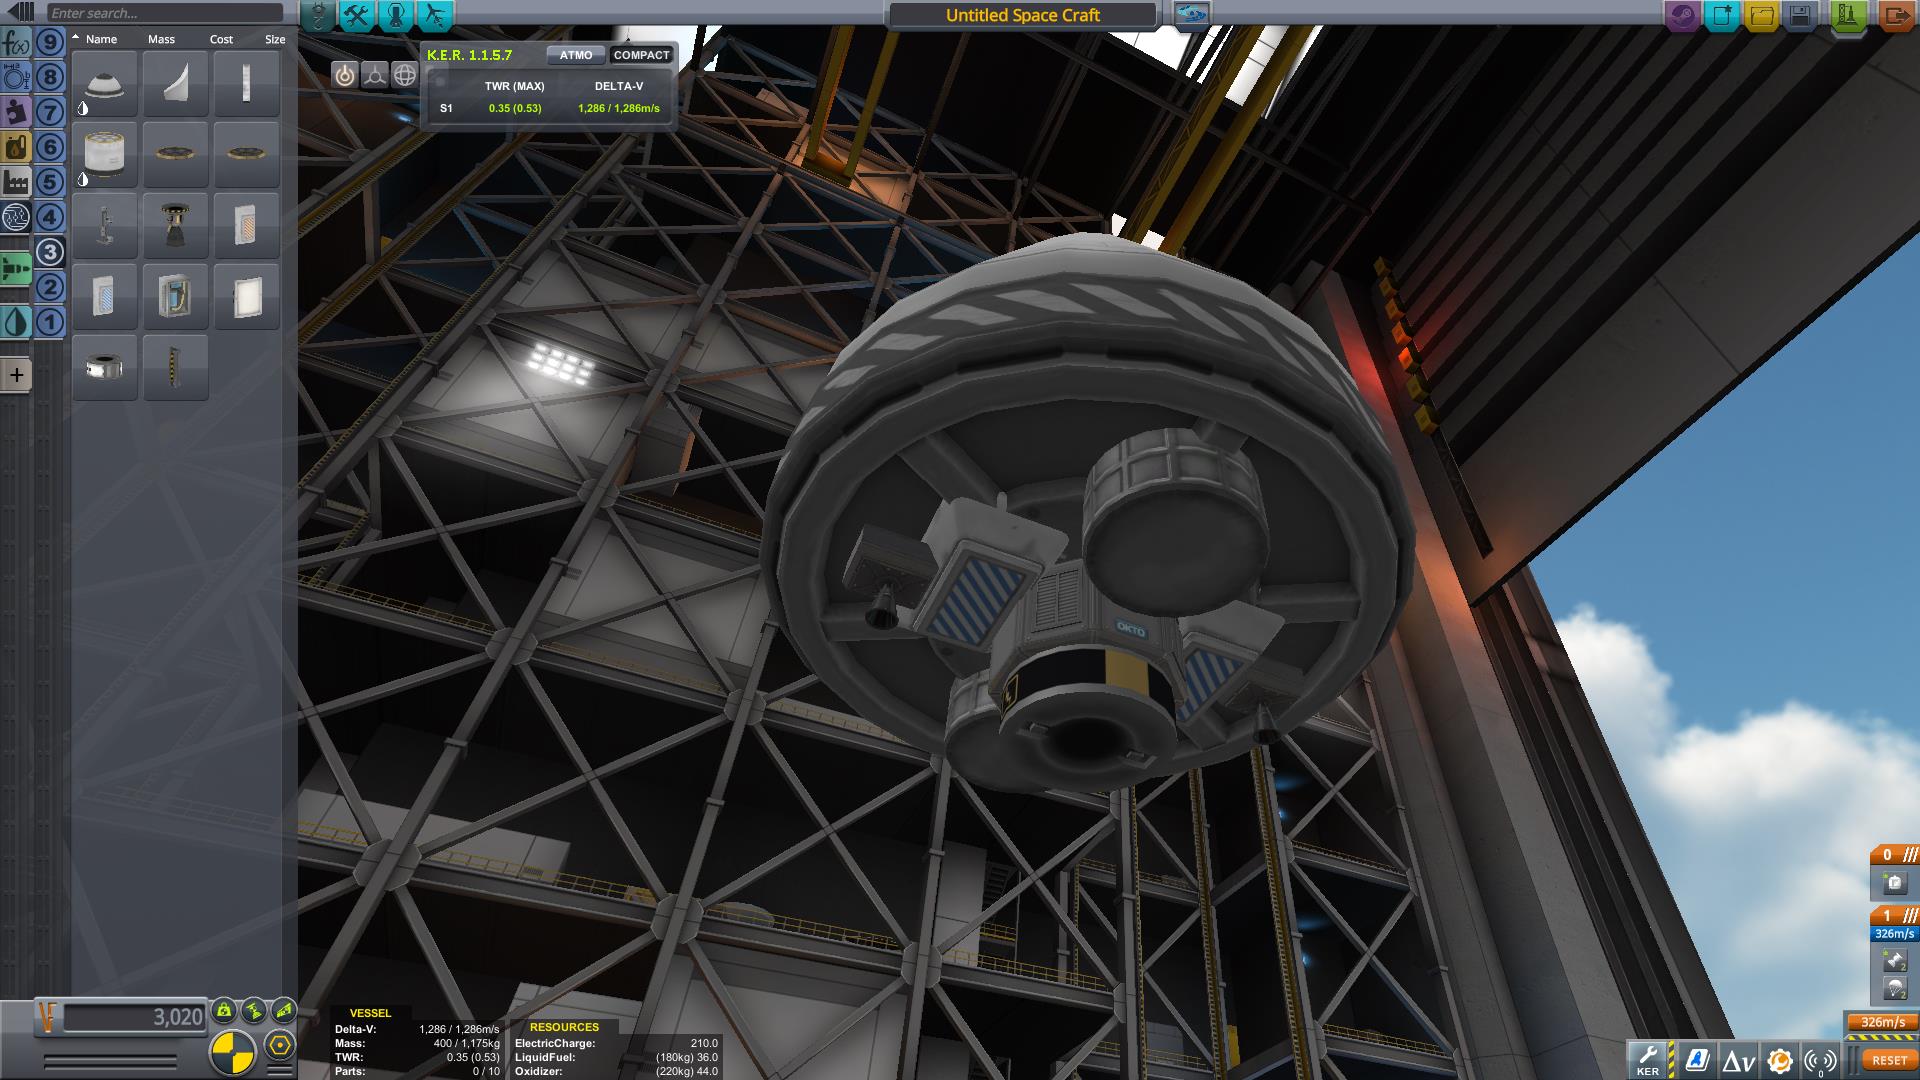The width and height of the screenshot is (1920, 1080).
Task: Switch to the parts list editor mode
Action: [x=318, y=15]
